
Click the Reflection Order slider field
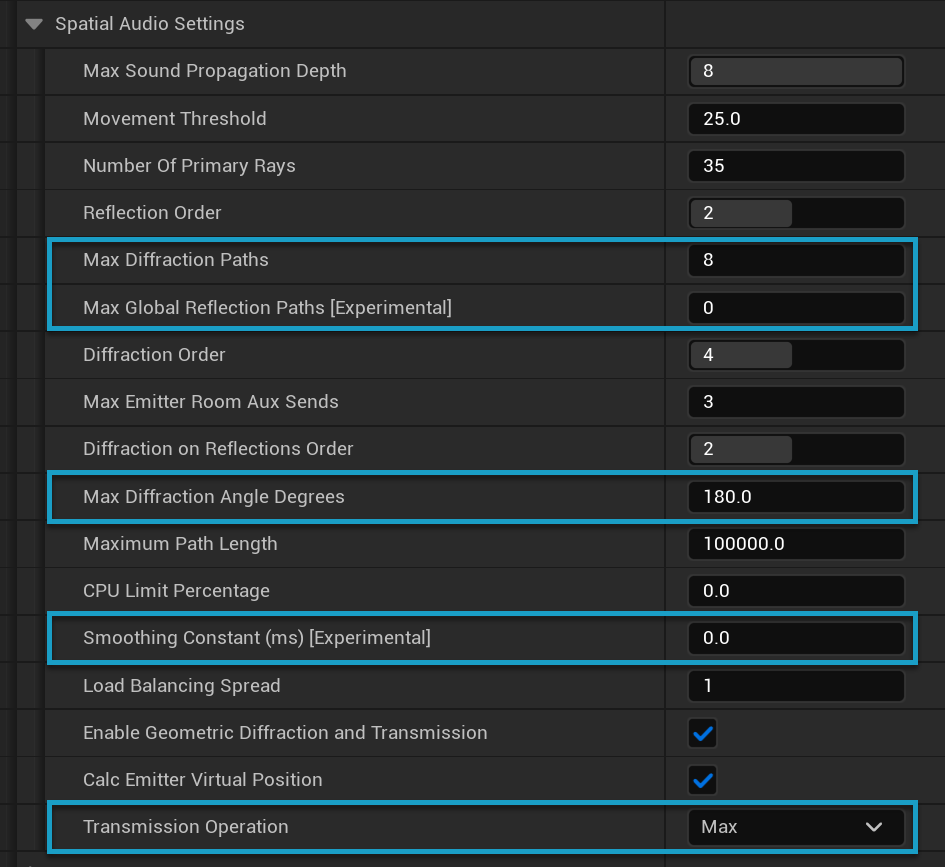tap(795, 213)
